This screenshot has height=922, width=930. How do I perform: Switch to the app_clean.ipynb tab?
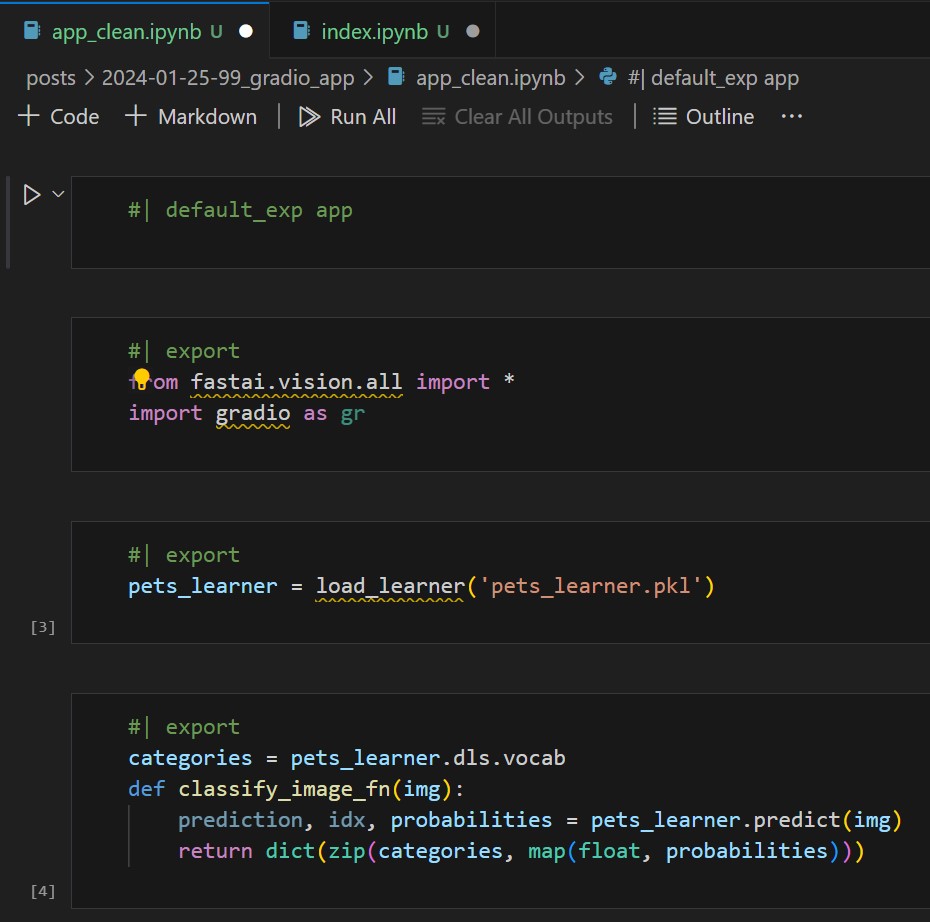pyautogui.click(x=135, y=31)
